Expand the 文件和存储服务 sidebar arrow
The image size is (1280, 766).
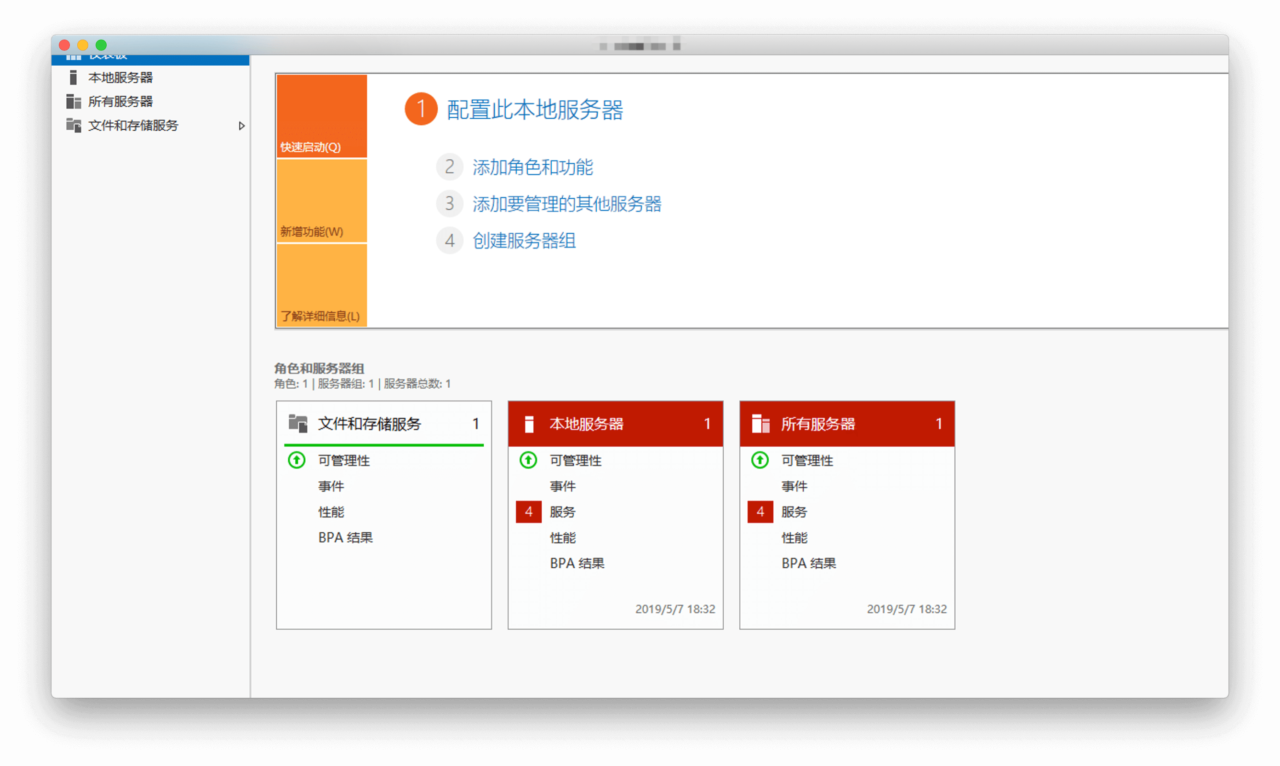pyautogui.click(x=241, y=126)
